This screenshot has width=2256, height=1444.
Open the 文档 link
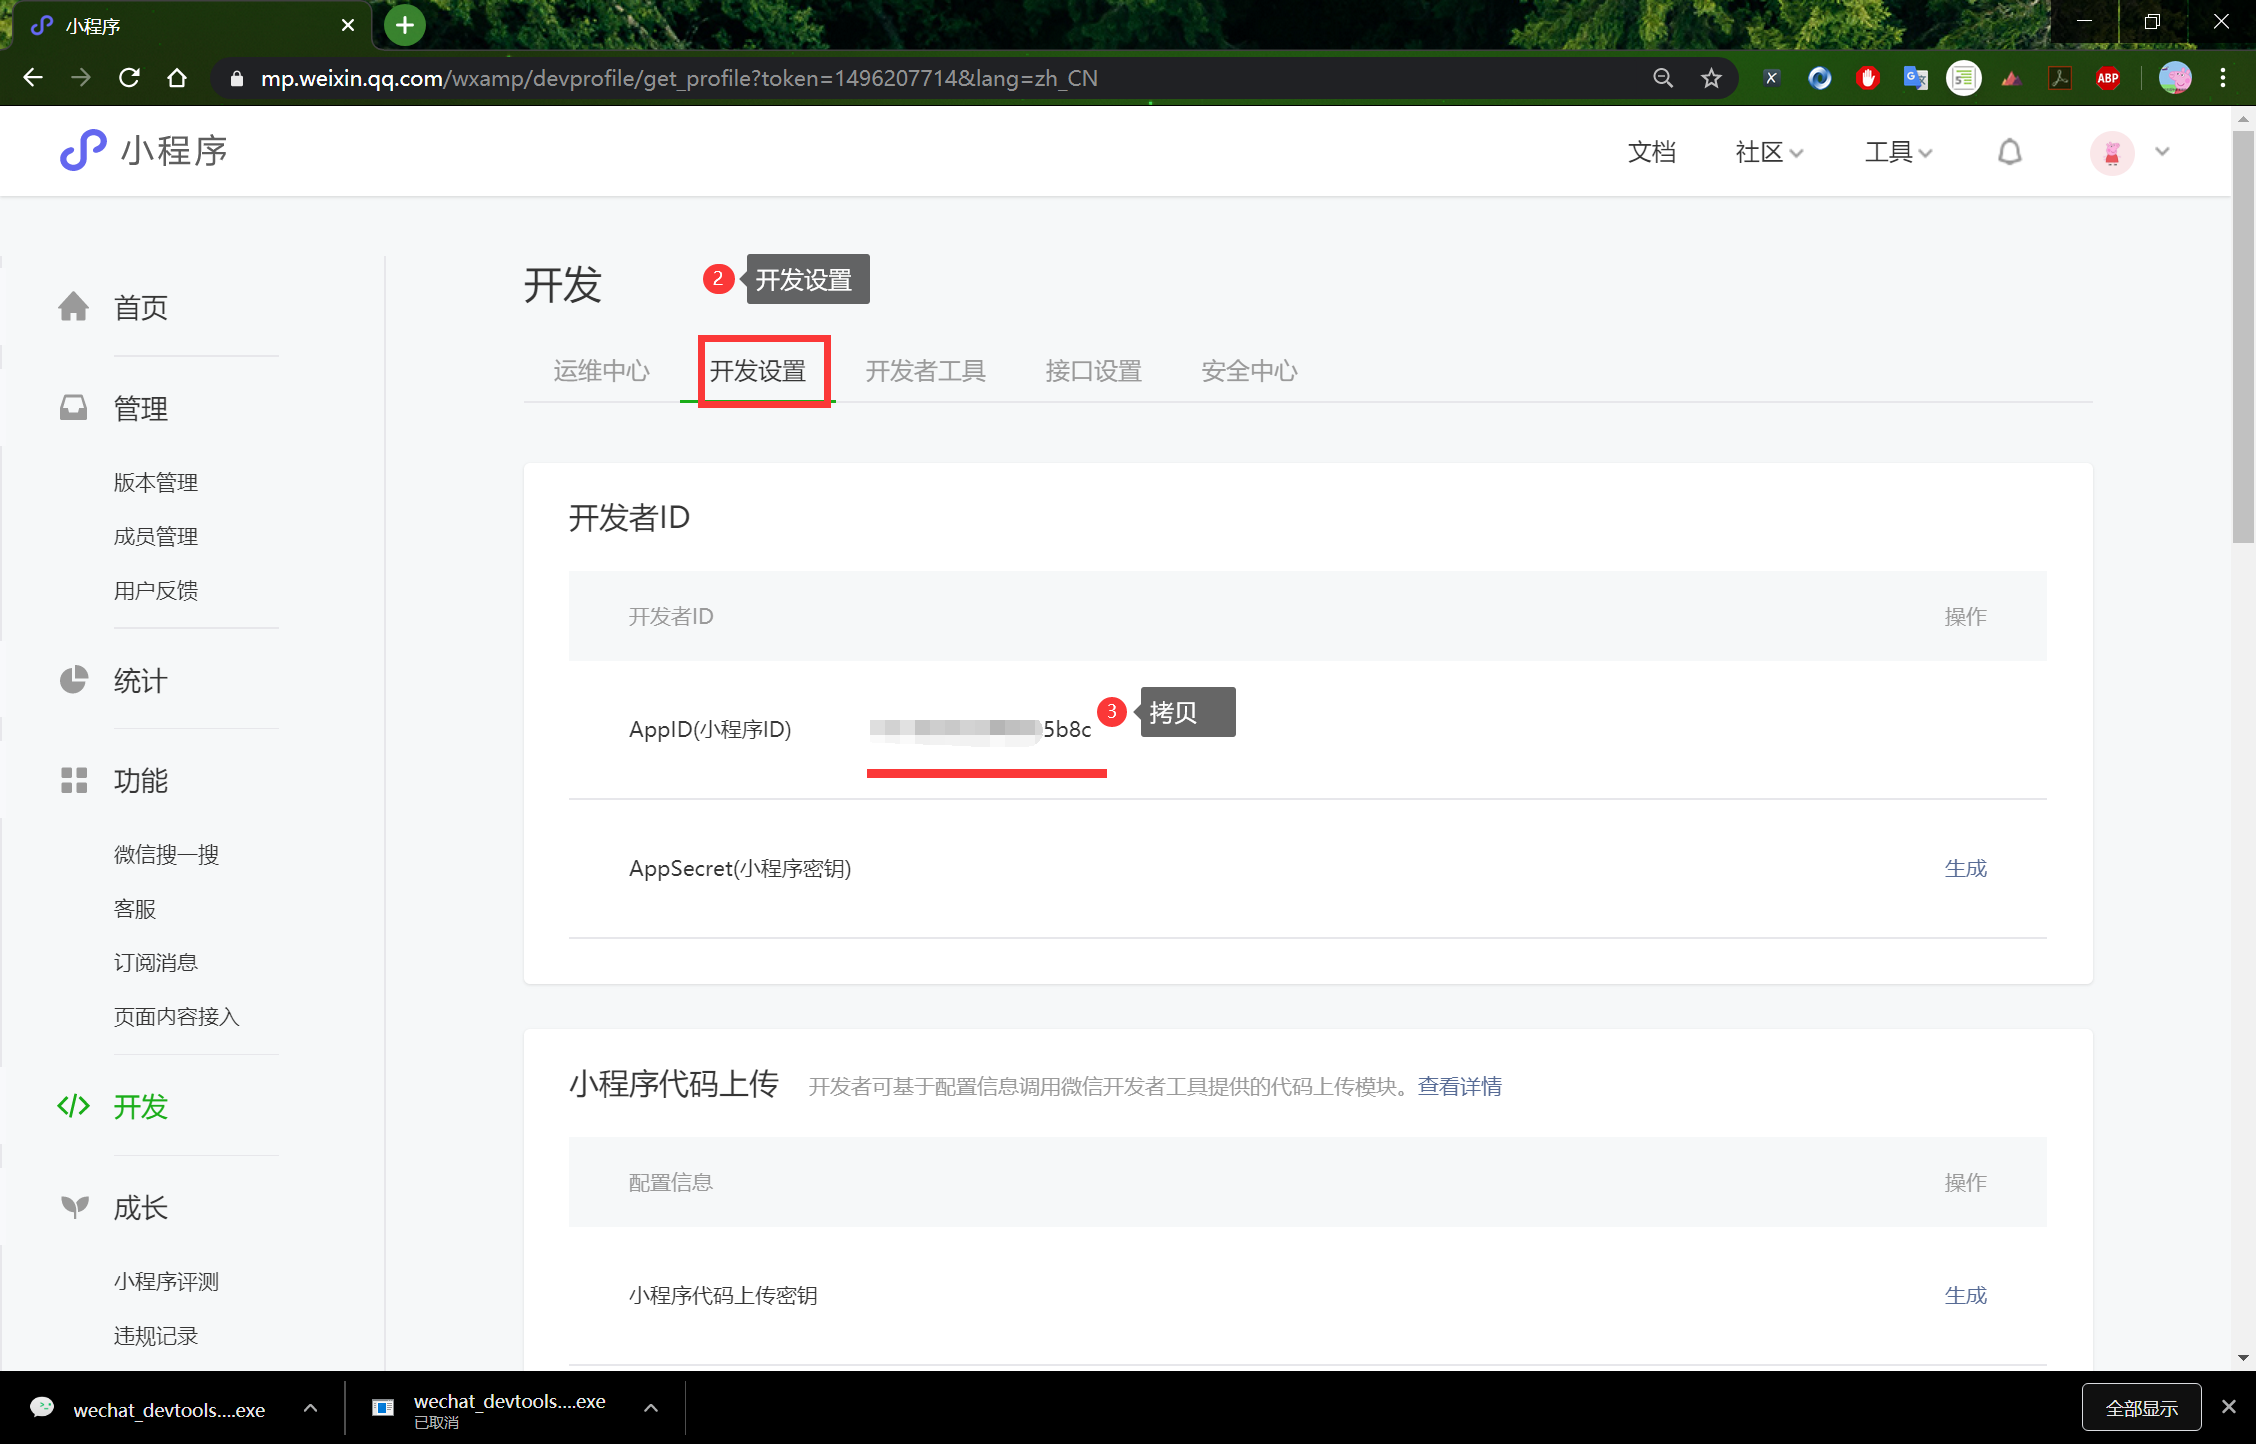click(x=1652, y=152)
